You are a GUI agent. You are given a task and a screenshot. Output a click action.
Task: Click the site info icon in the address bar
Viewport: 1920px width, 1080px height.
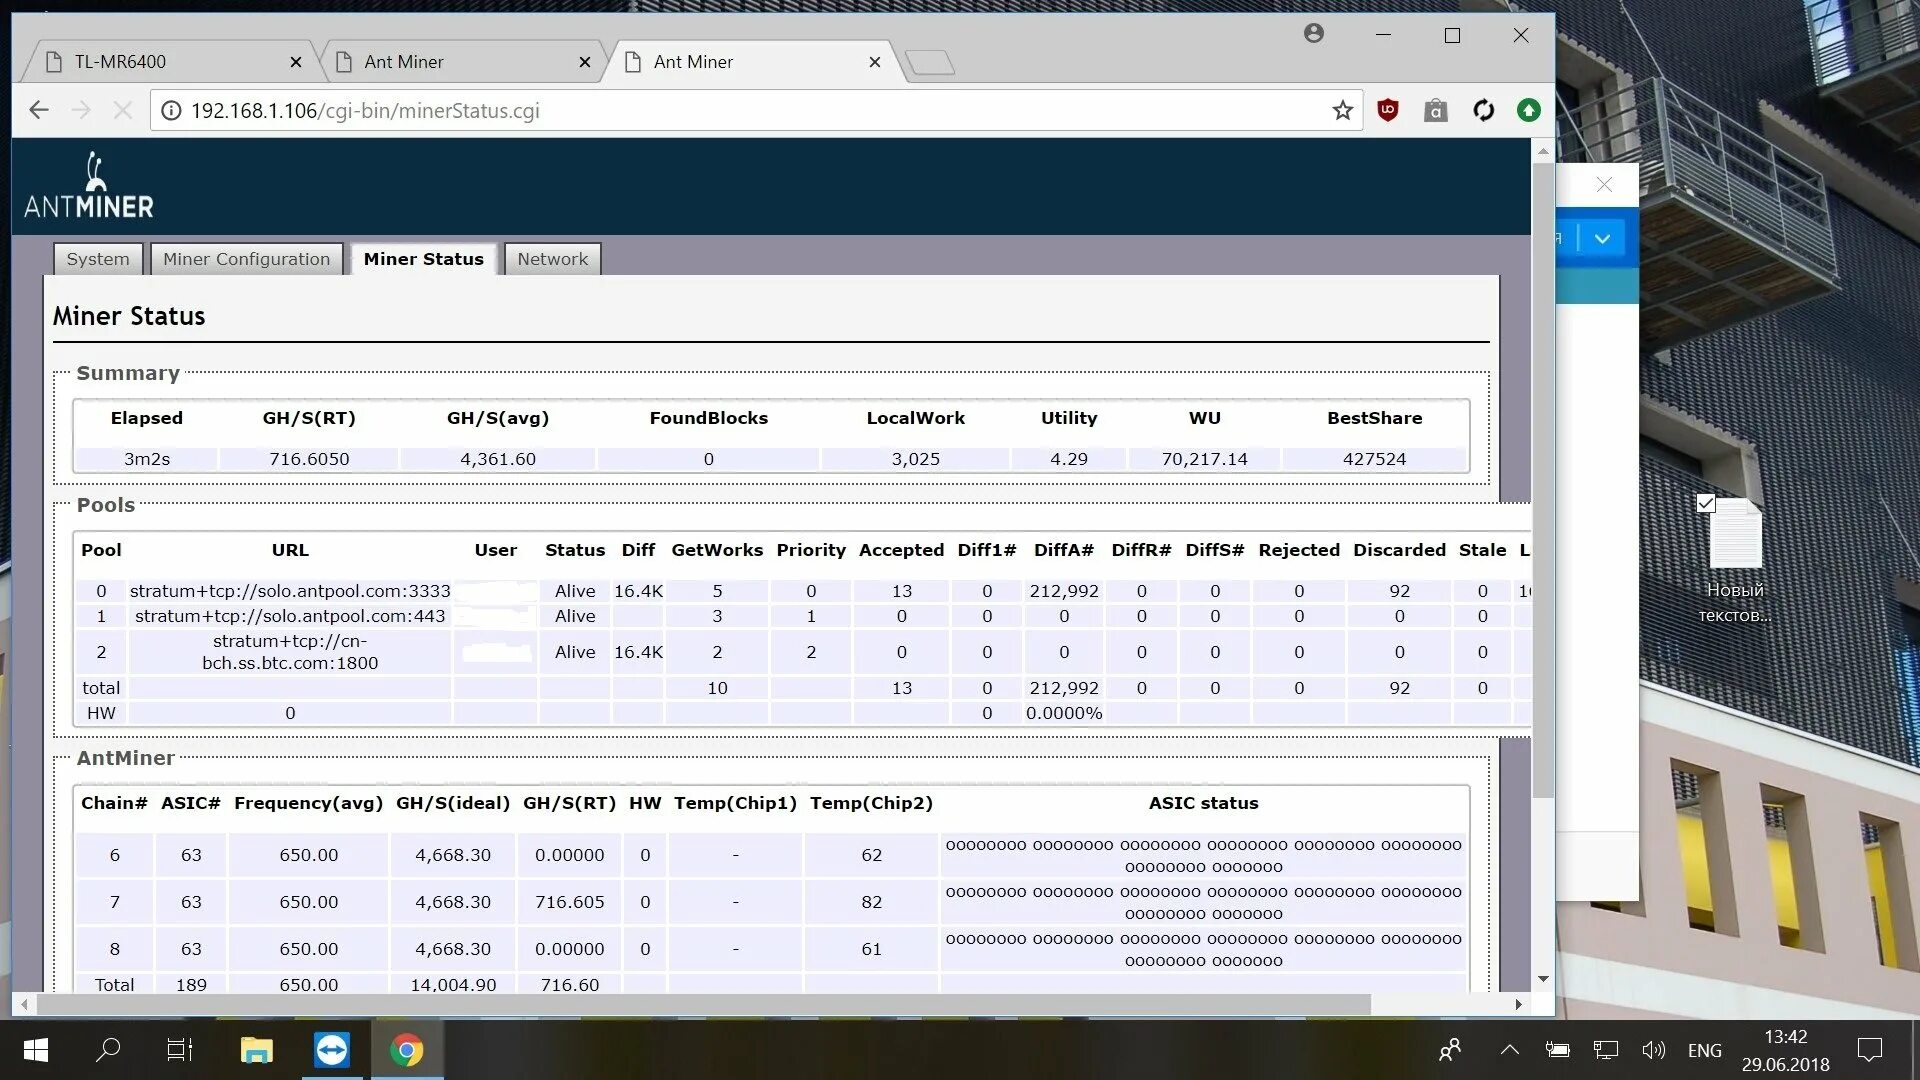click(171, 111)
